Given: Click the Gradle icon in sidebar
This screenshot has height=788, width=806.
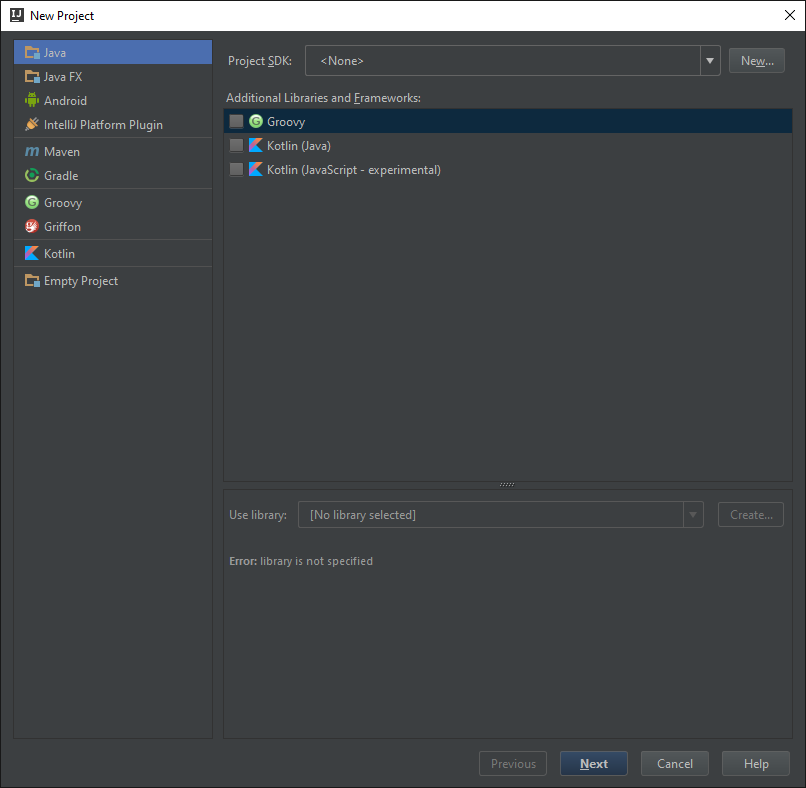Looking at the screenshot, I should pyautogui.click(x=32, y=175).
